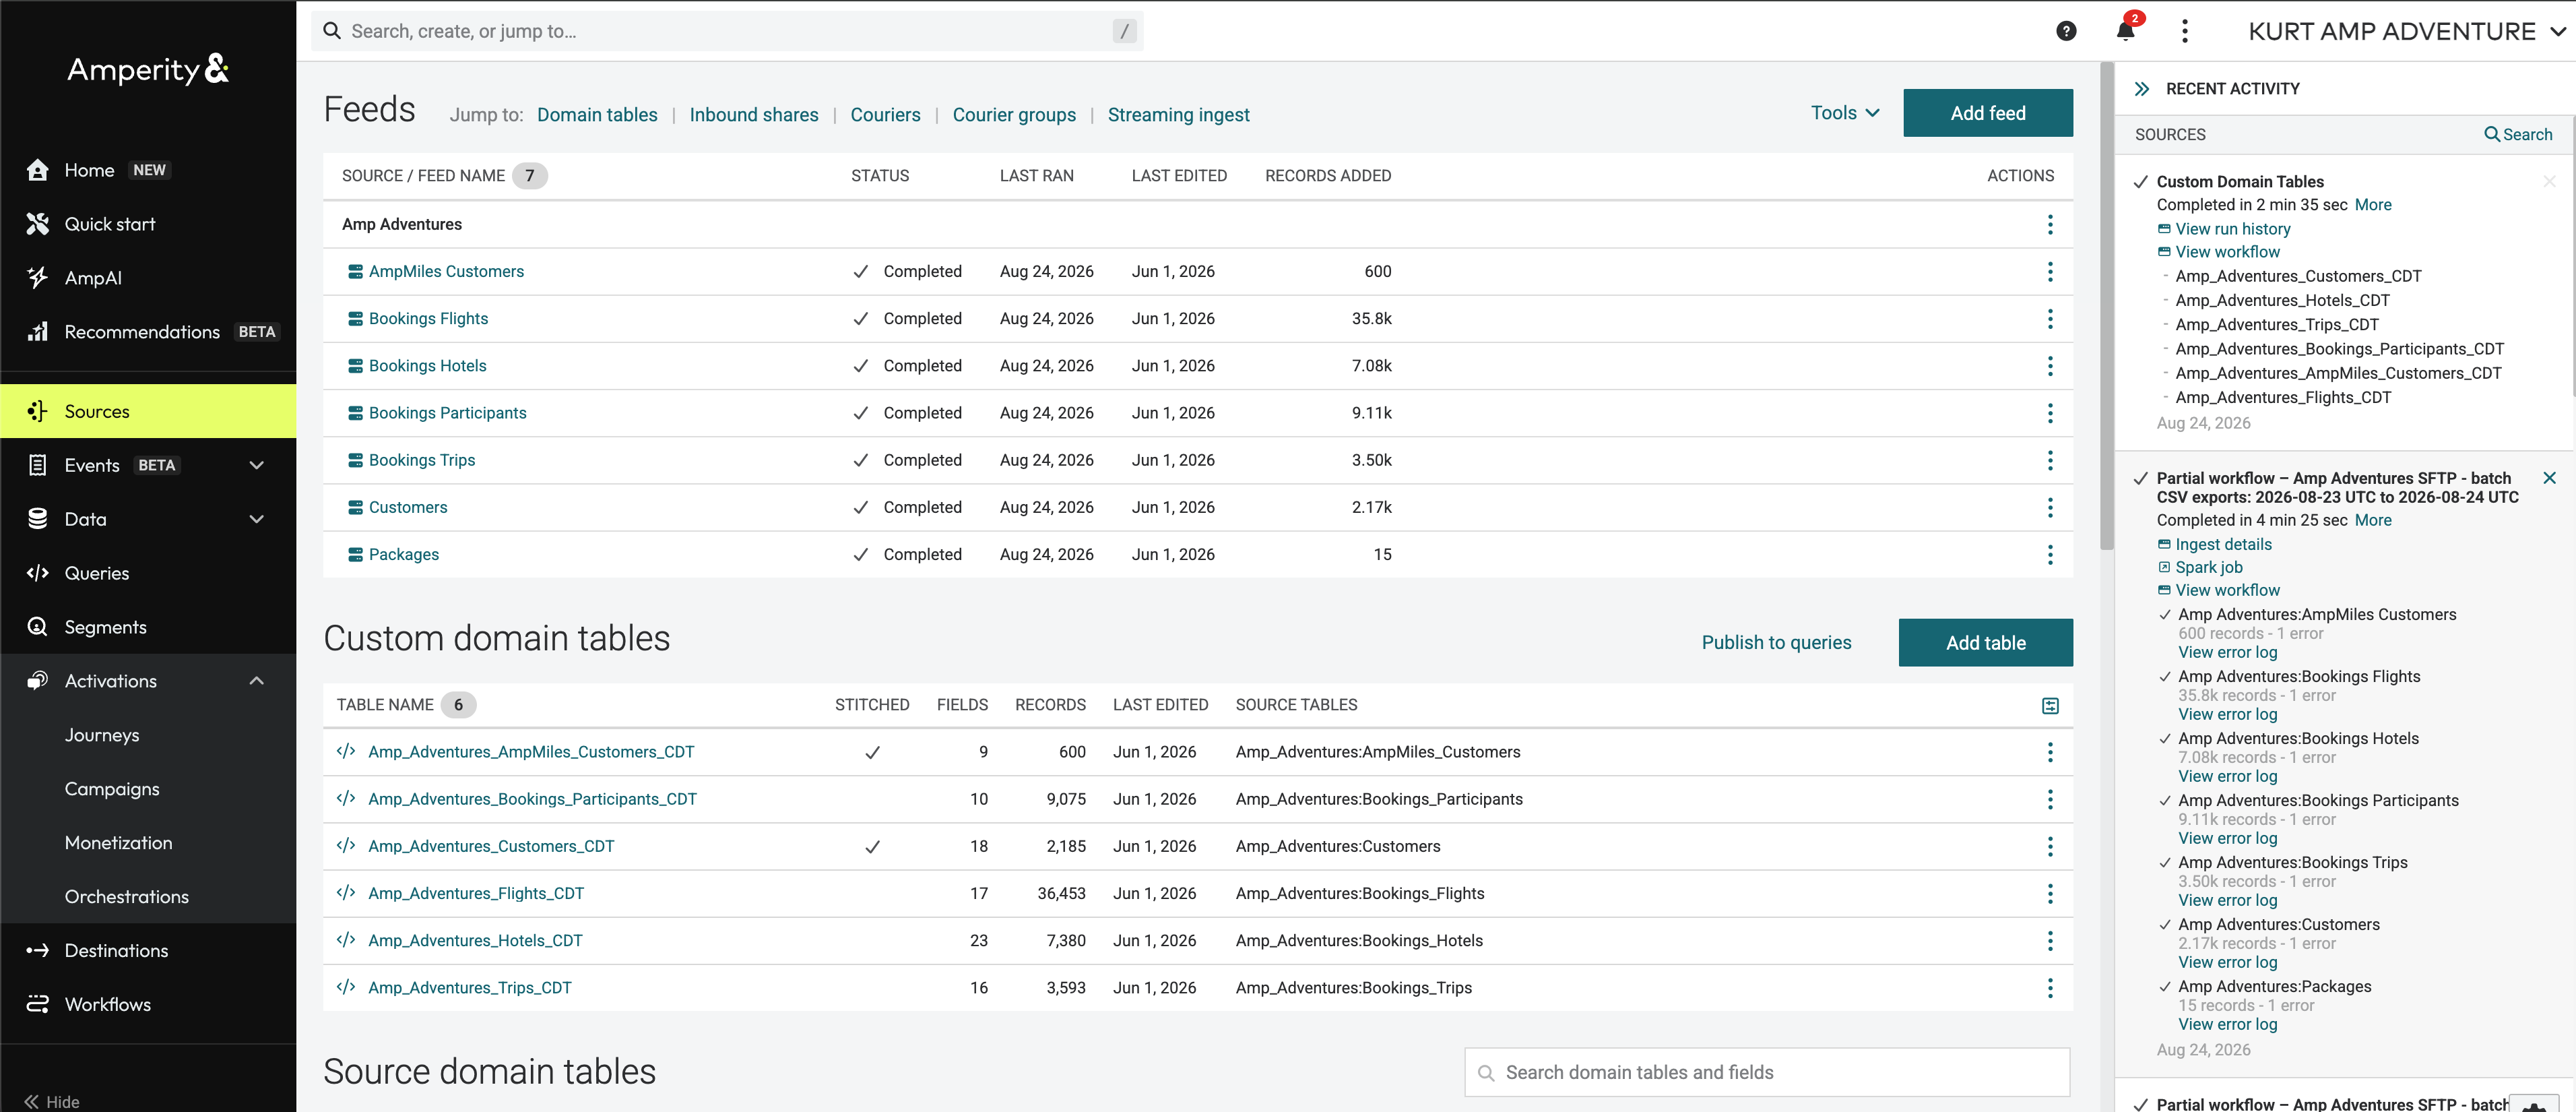This screenshot has height=1112, width=2576.
Task: Open actions menu for Customers feed
Action: pos(2050,507)
